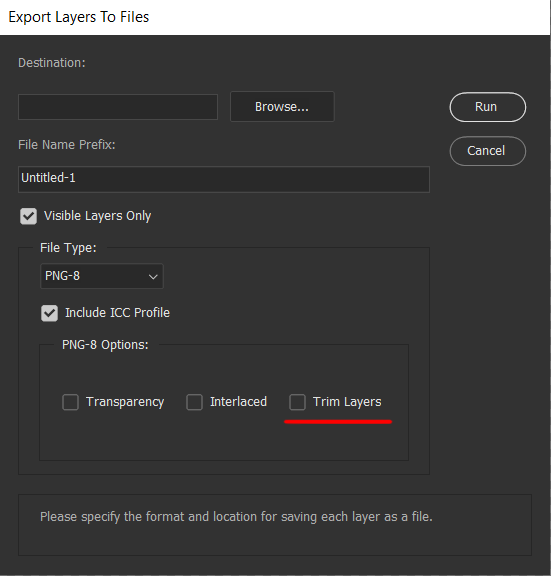This screenshot has width=551, height=576.
Task: Click the chevron arrow on File Type combo
Action: 153,277
